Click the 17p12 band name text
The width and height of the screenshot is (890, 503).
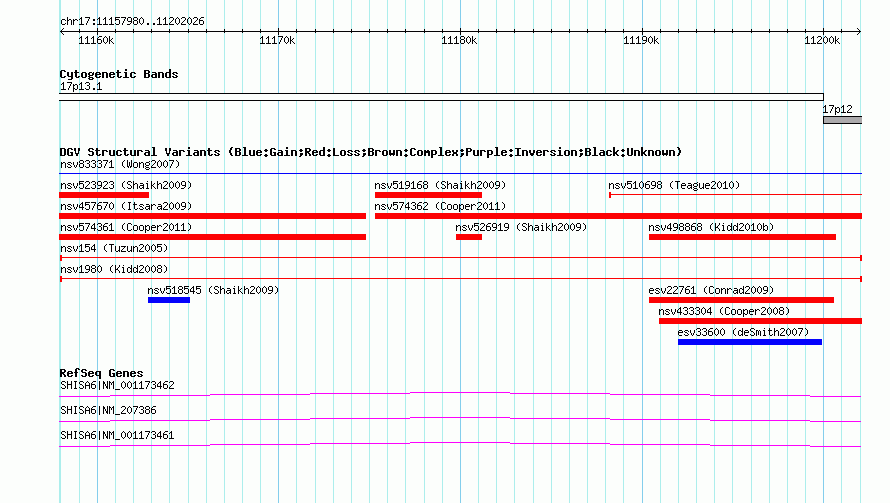[837, 110]
